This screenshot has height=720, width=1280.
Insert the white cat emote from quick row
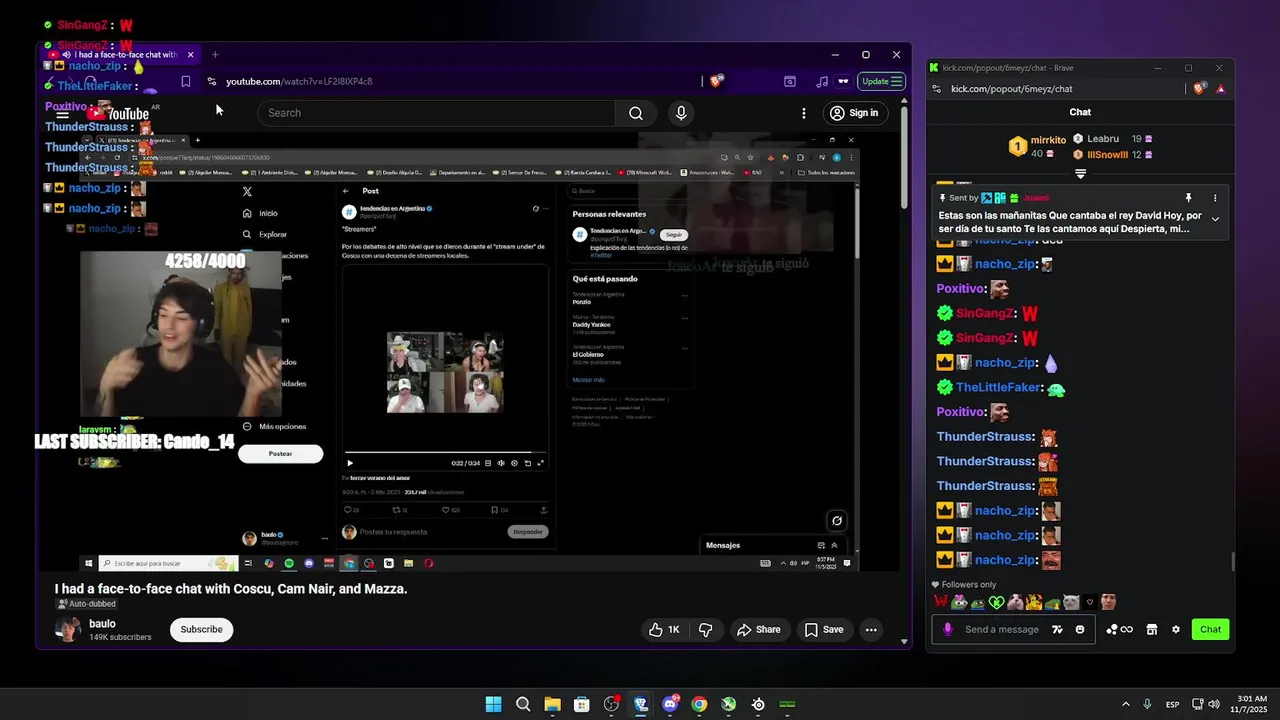[1071, 602]
